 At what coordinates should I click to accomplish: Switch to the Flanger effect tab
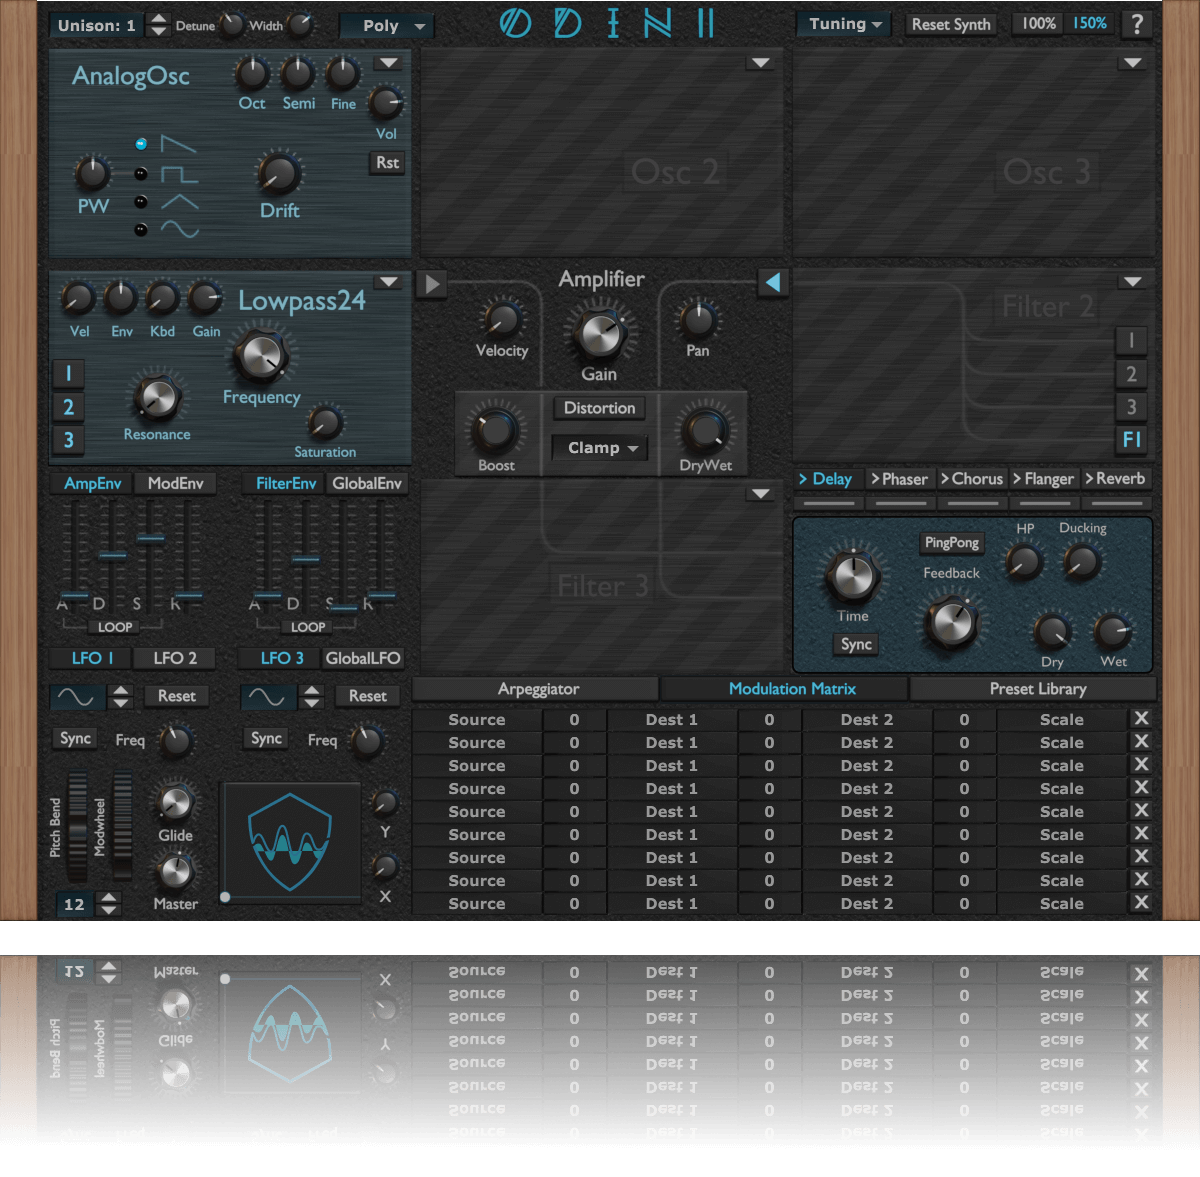click(1044, 479)
